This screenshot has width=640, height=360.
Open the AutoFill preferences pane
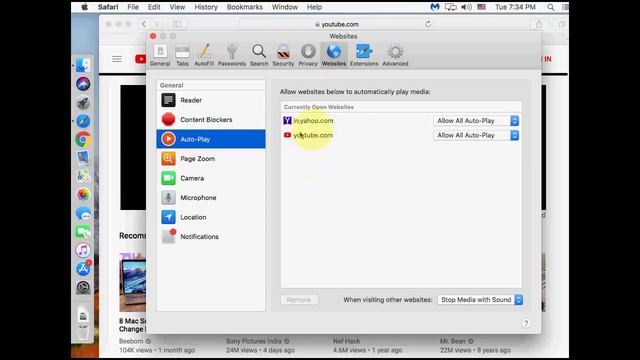coord(204,56)
